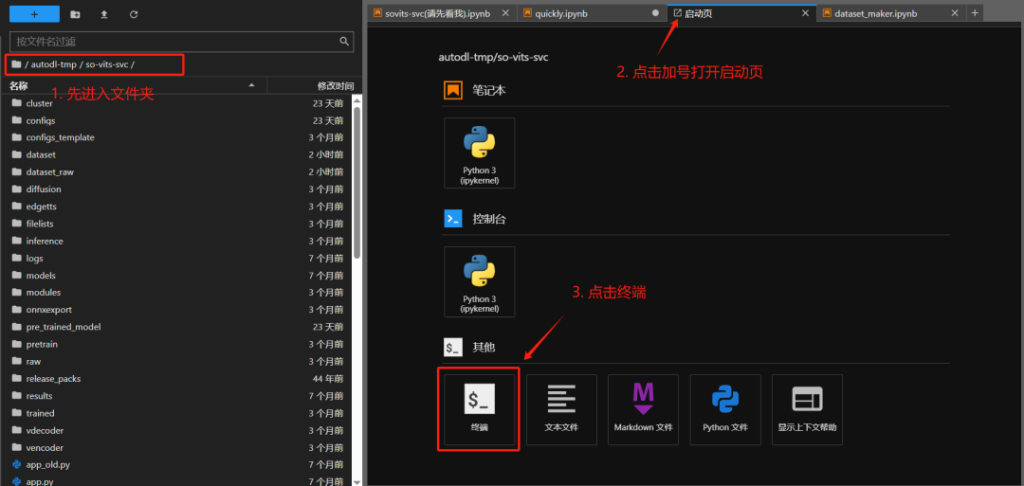Click the autodl-tmp breadcrumb path link

click(55, 64)
